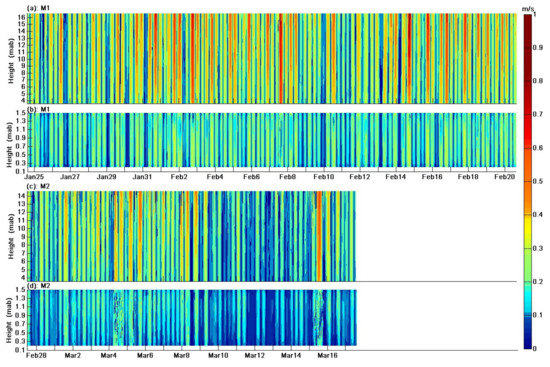Viewport: 550px width, 367px height.
Task: Select the Feb8 date tick label
Action: (287, 177)
